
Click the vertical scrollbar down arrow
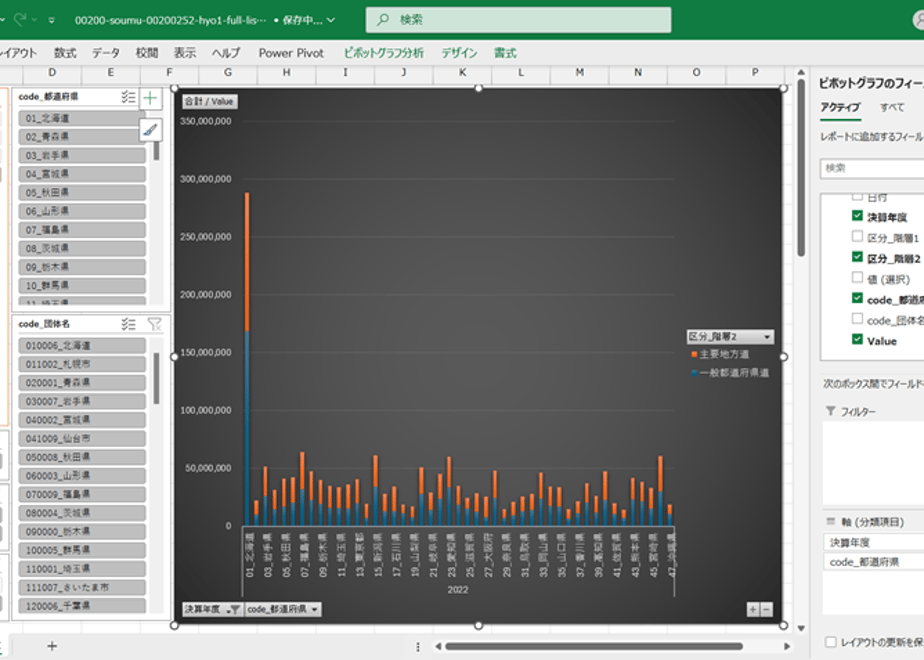(x=801, y=628)
